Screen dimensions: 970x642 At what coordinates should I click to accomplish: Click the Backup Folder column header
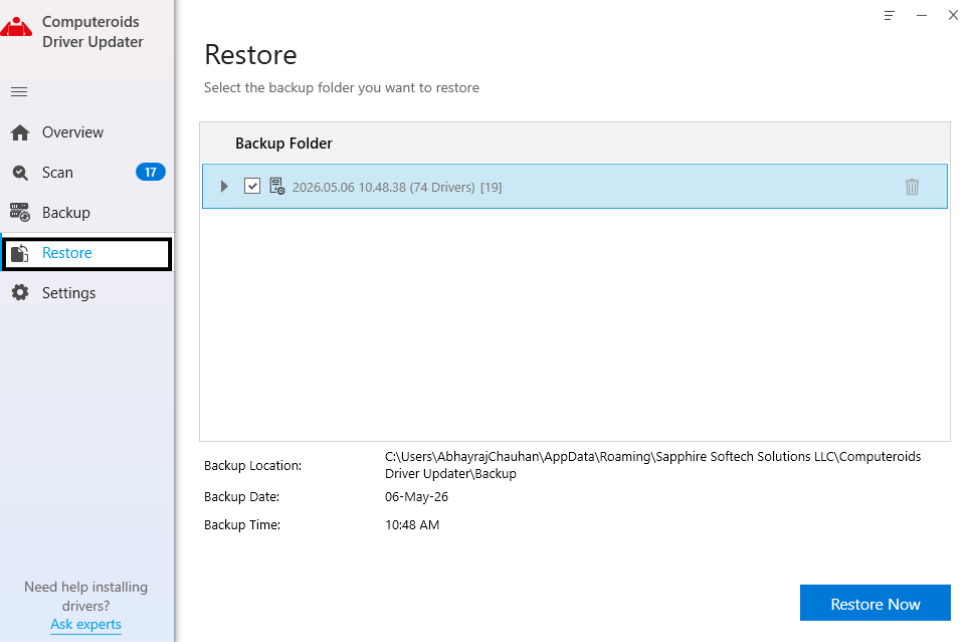coord(283,143)
